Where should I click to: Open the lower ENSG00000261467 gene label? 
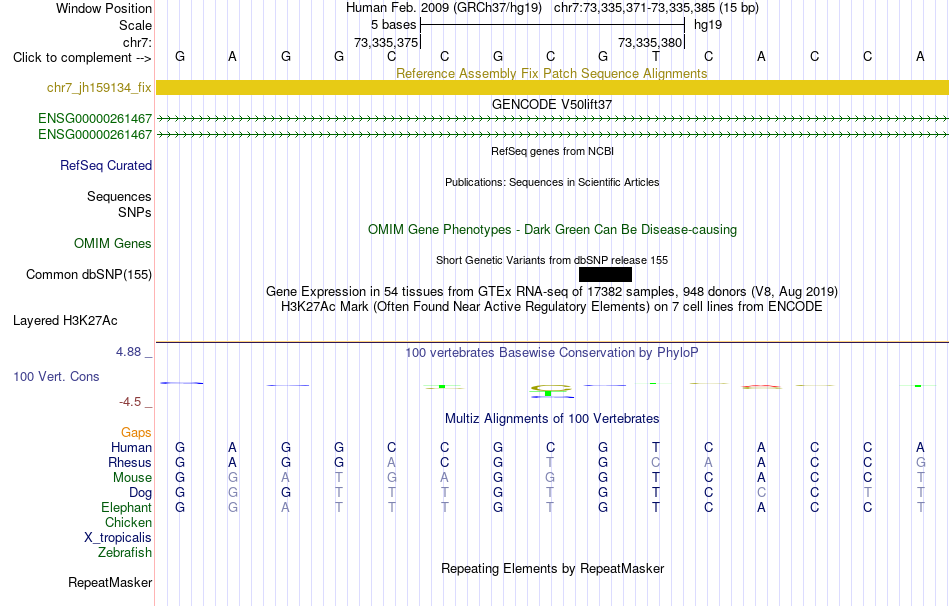95,134
